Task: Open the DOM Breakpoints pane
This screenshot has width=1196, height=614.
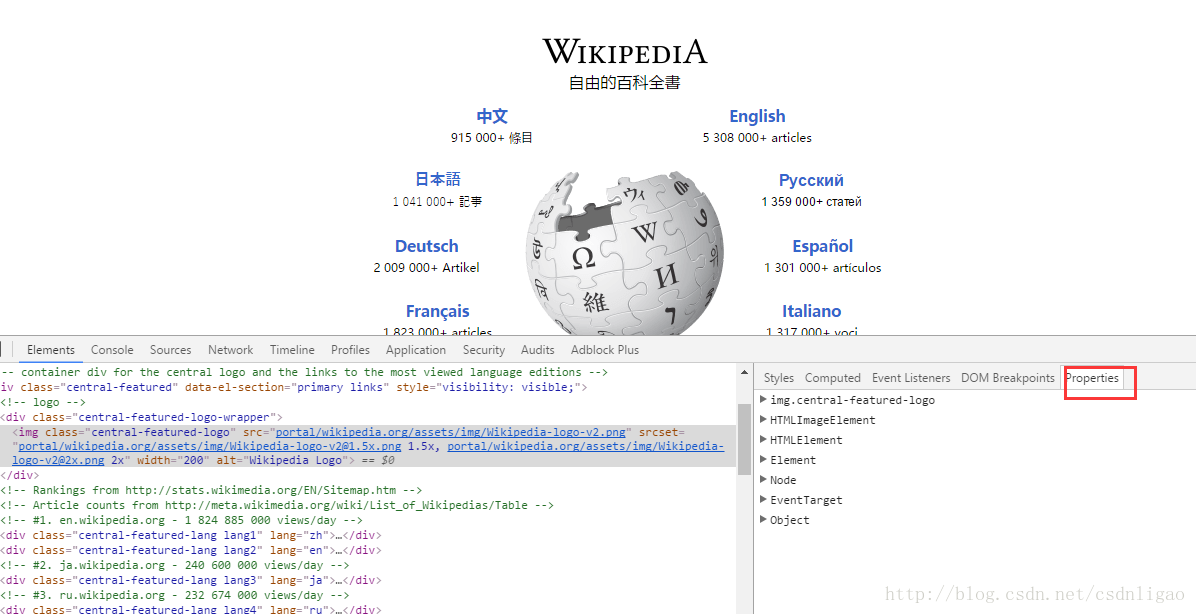Action: (1008, 378)
